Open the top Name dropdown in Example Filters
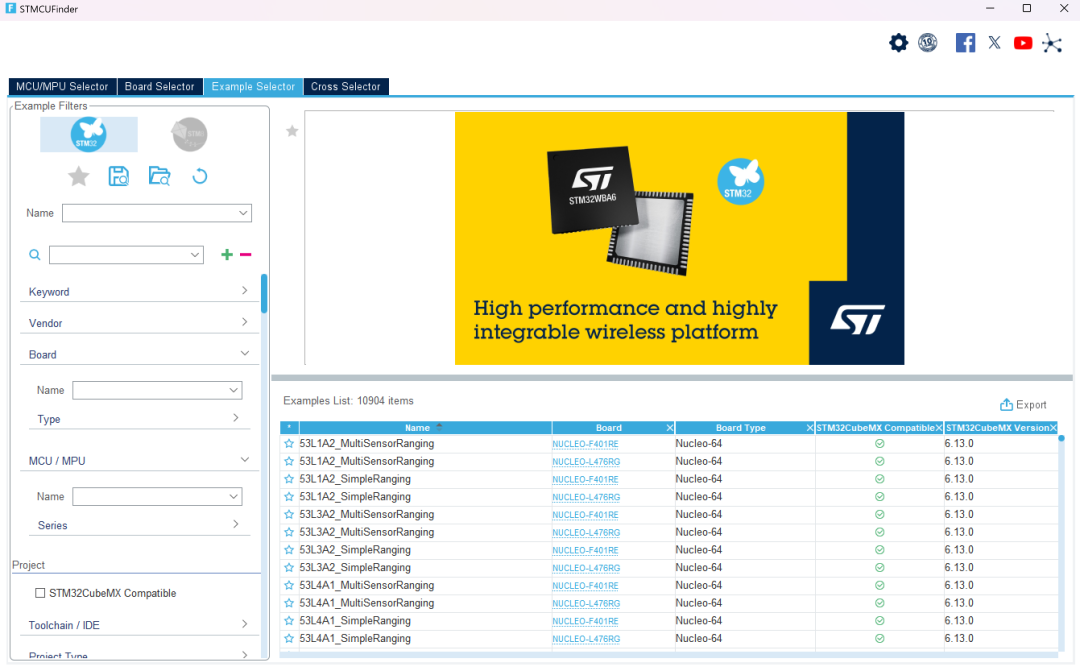This screenshot has height=671, width=1080. click(157, 213)
